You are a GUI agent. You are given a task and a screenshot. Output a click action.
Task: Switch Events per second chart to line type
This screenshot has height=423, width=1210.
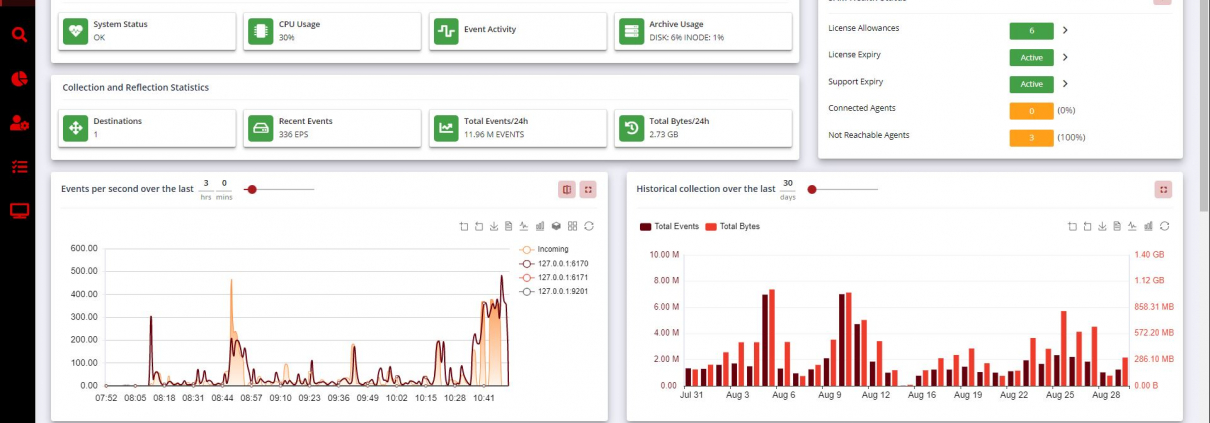coord(524,226)
